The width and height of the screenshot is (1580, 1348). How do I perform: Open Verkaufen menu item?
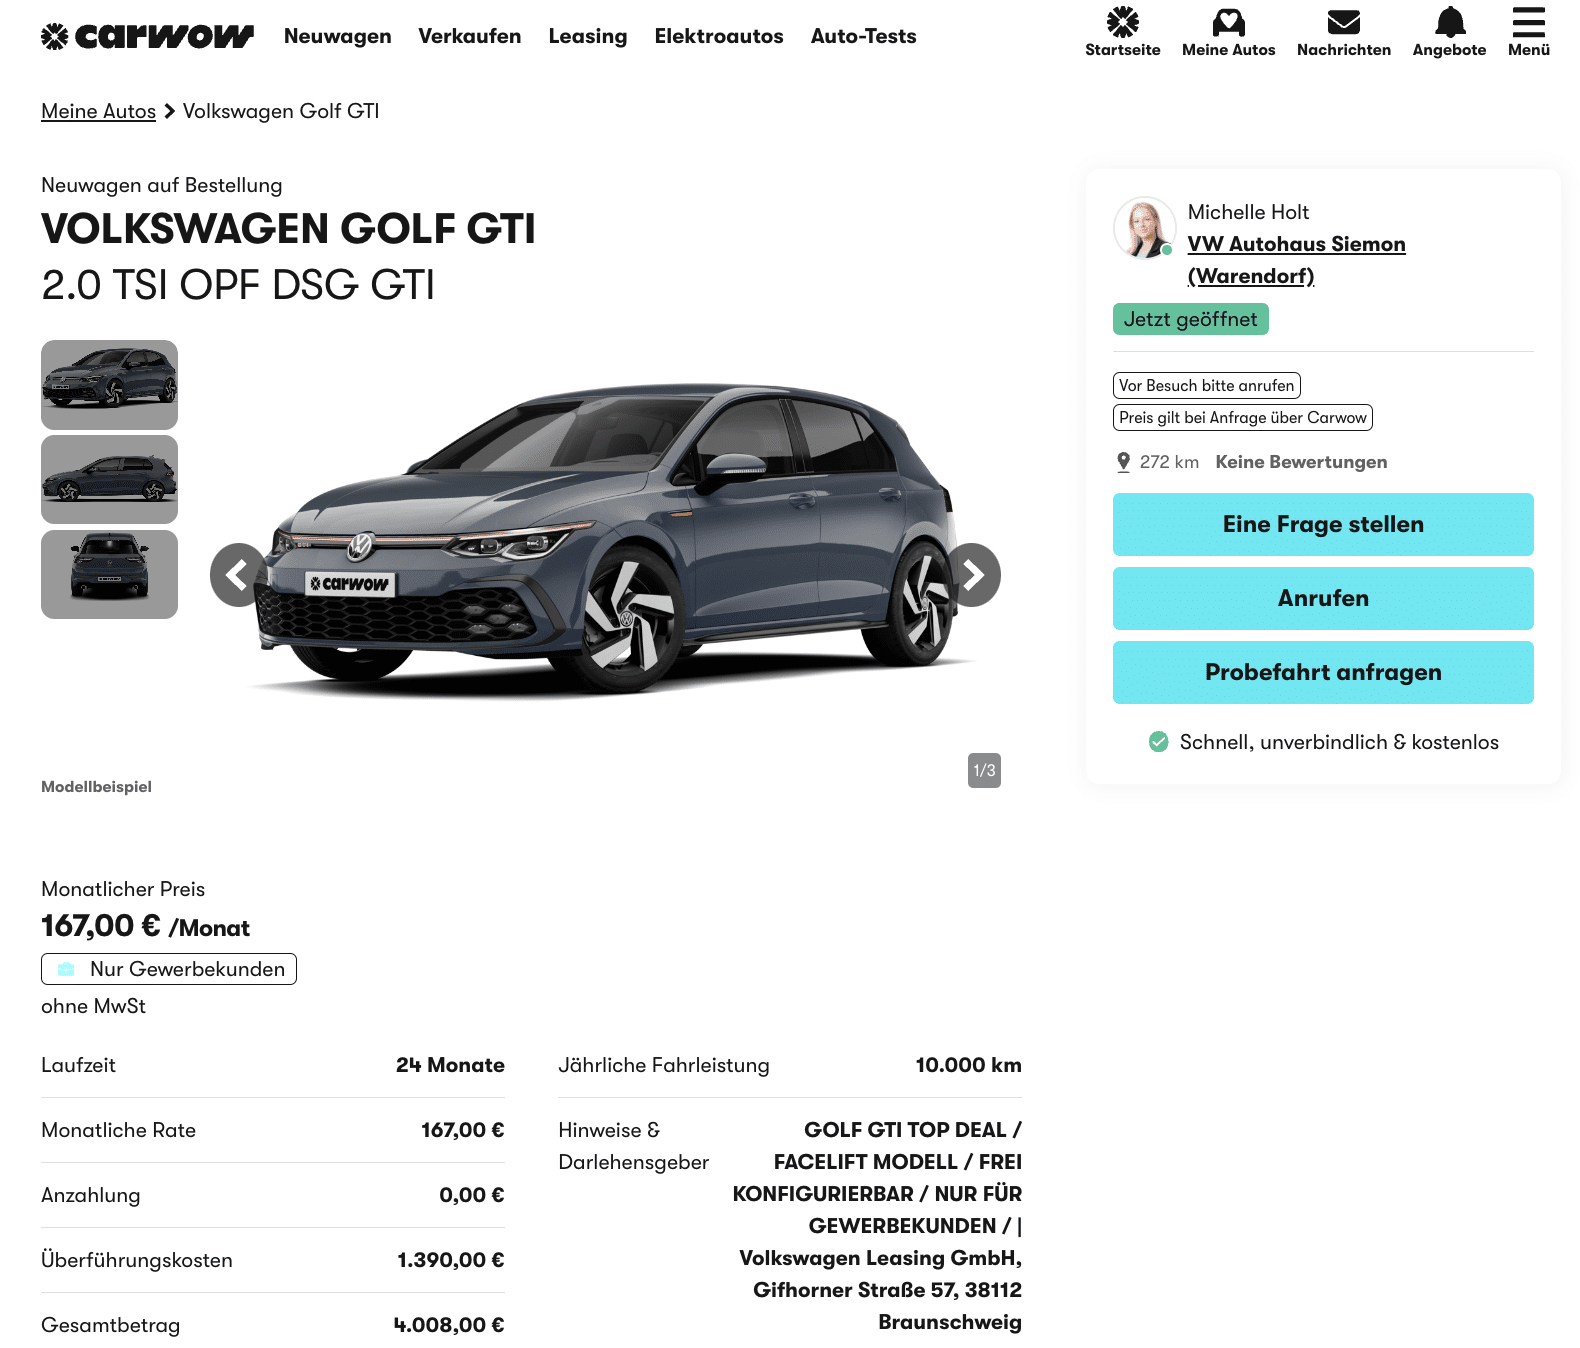tap(469, 36)
